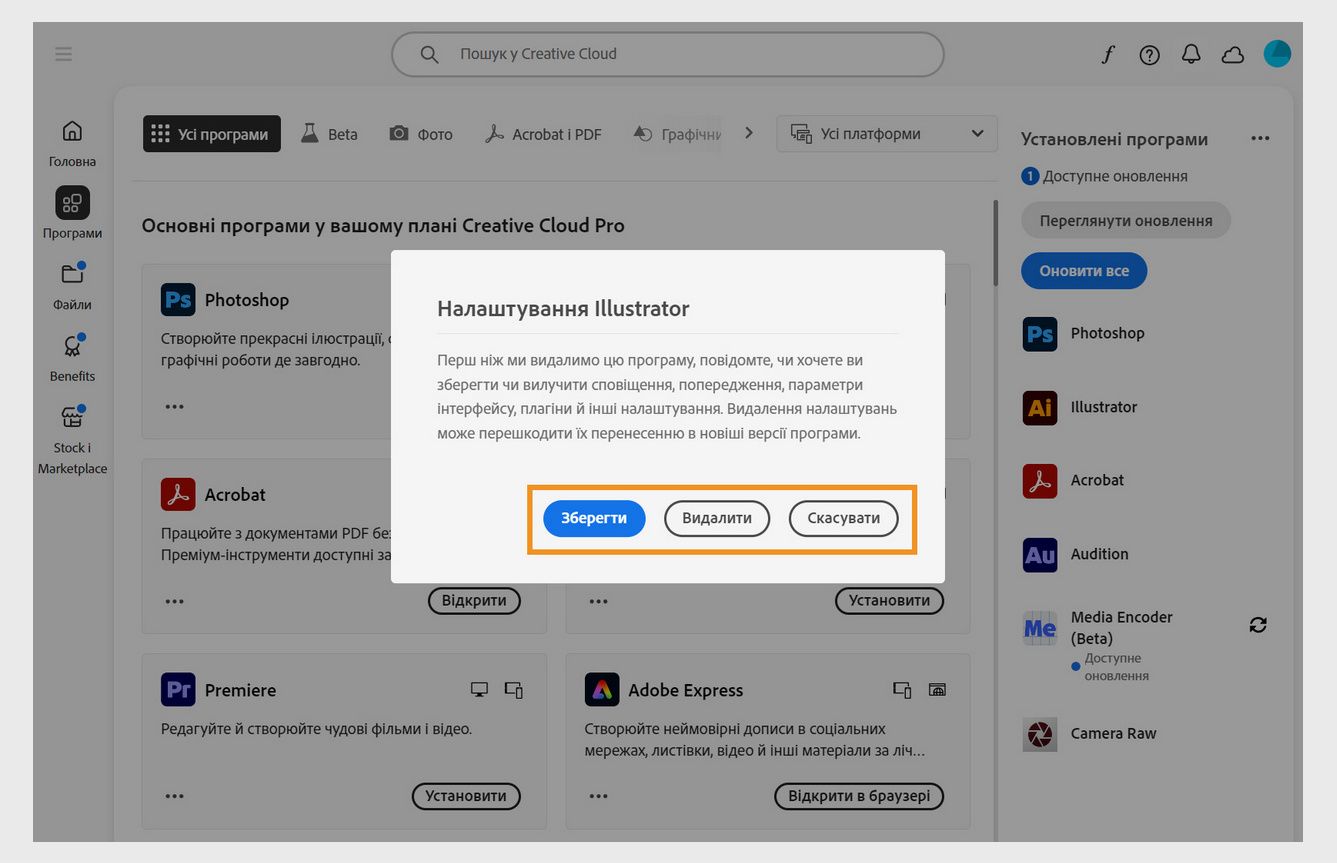Click the Пошук у Creative Cloud search field

pos(668,54)
